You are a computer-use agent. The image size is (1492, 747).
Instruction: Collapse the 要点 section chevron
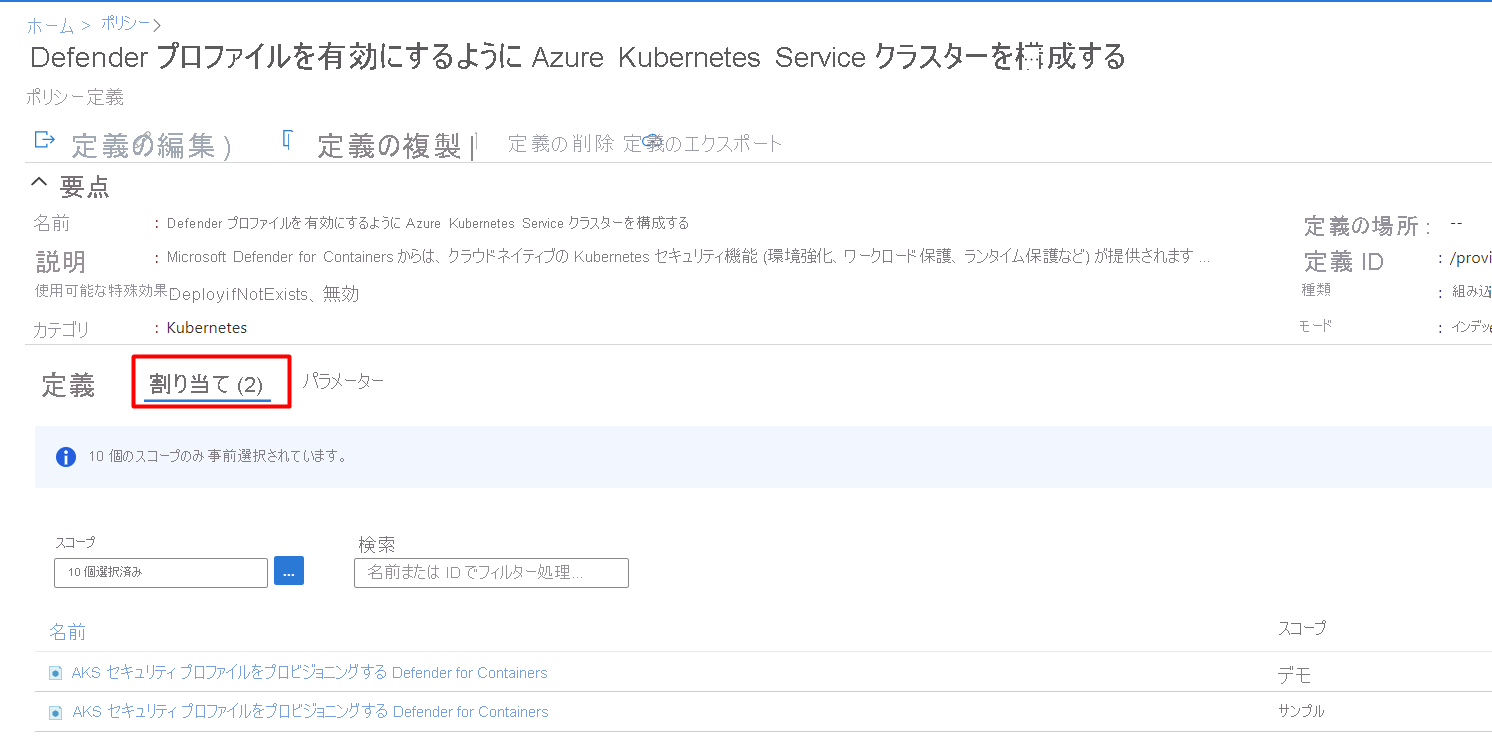tap(39, 183)
